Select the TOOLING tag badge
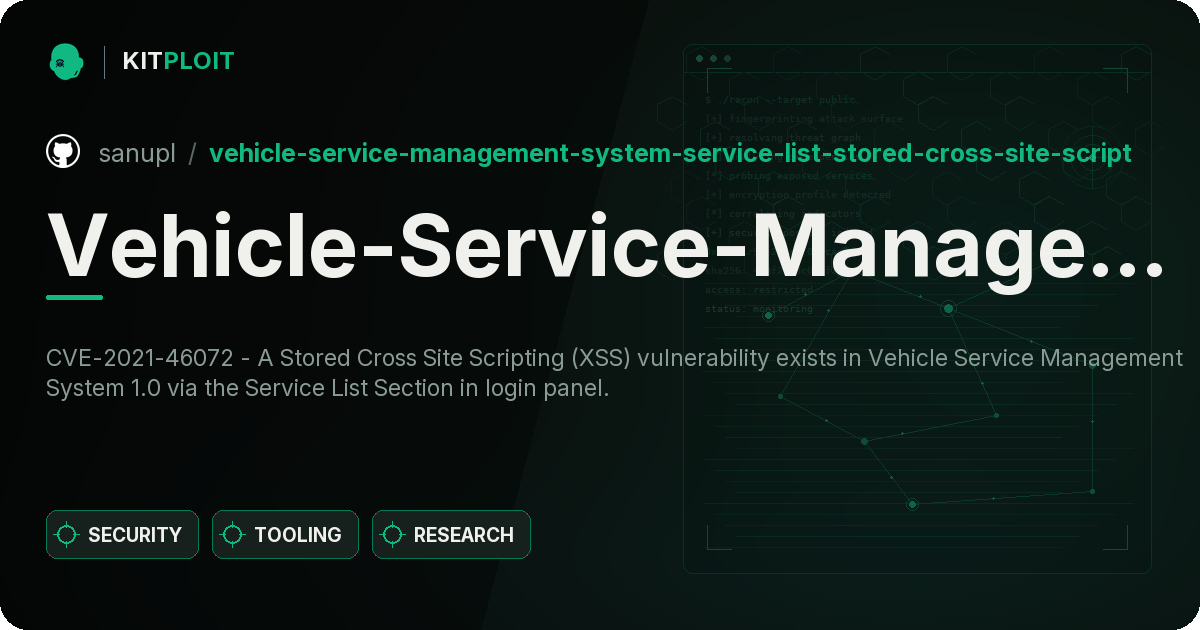The height and width of the screenshot is (630, 1200). tap(285, 535)
